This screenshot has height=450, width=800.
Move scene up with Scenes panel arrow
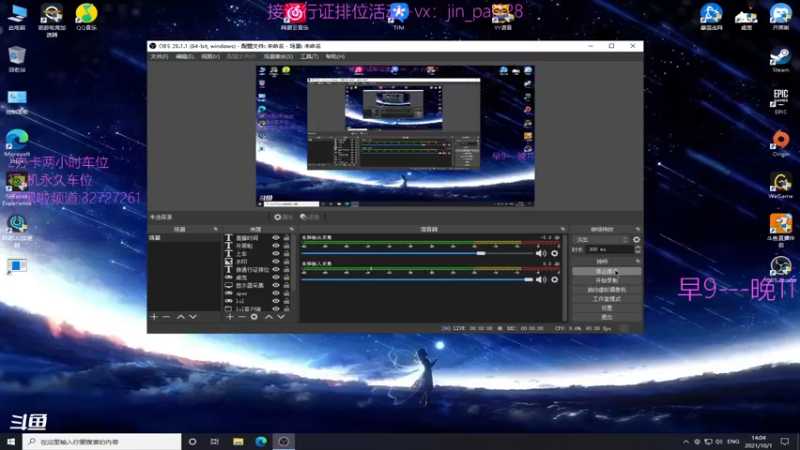[x=181, y=317]
